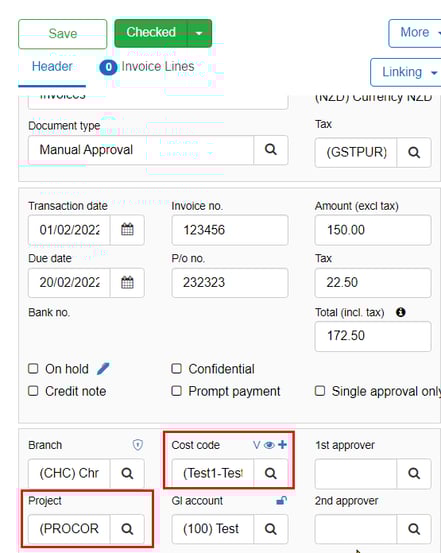The height and width of the screenshot is (553, 441).
Task: Open the More dropdown menu
Action: (416, 33)
